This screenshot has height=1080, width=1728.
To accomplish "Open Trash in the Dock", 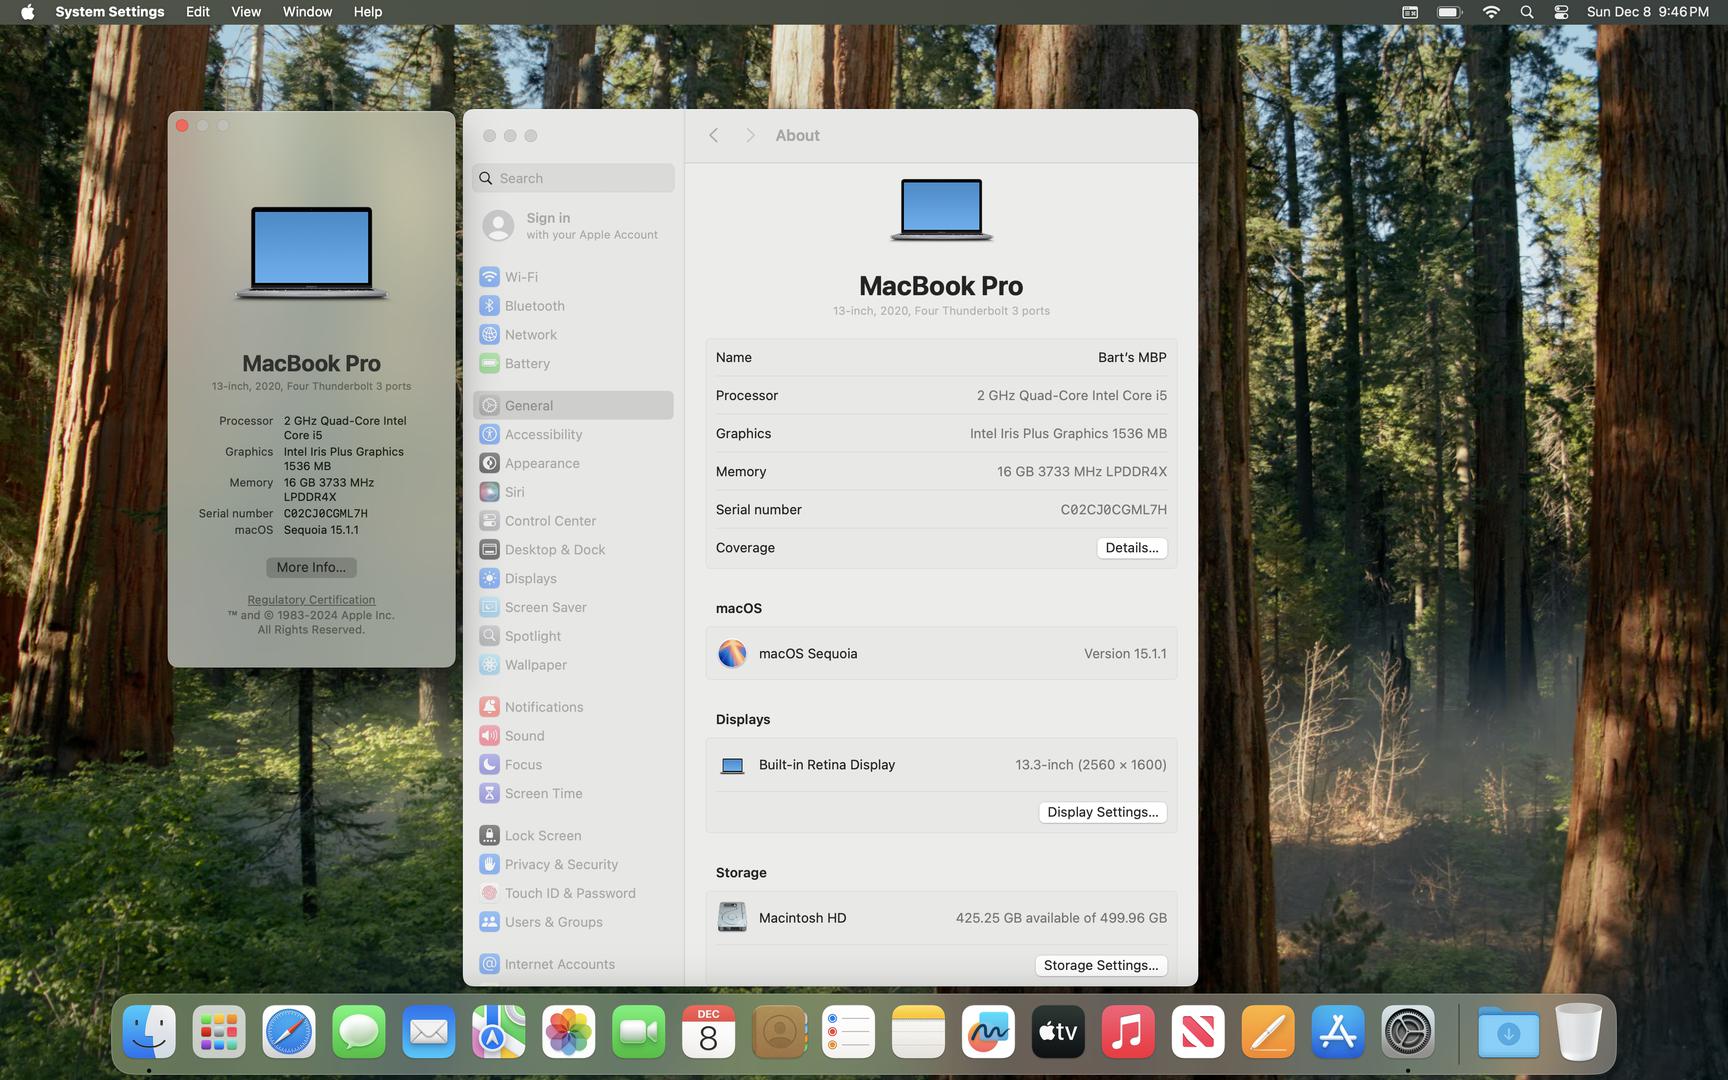I will [x=1578, y=1032].
